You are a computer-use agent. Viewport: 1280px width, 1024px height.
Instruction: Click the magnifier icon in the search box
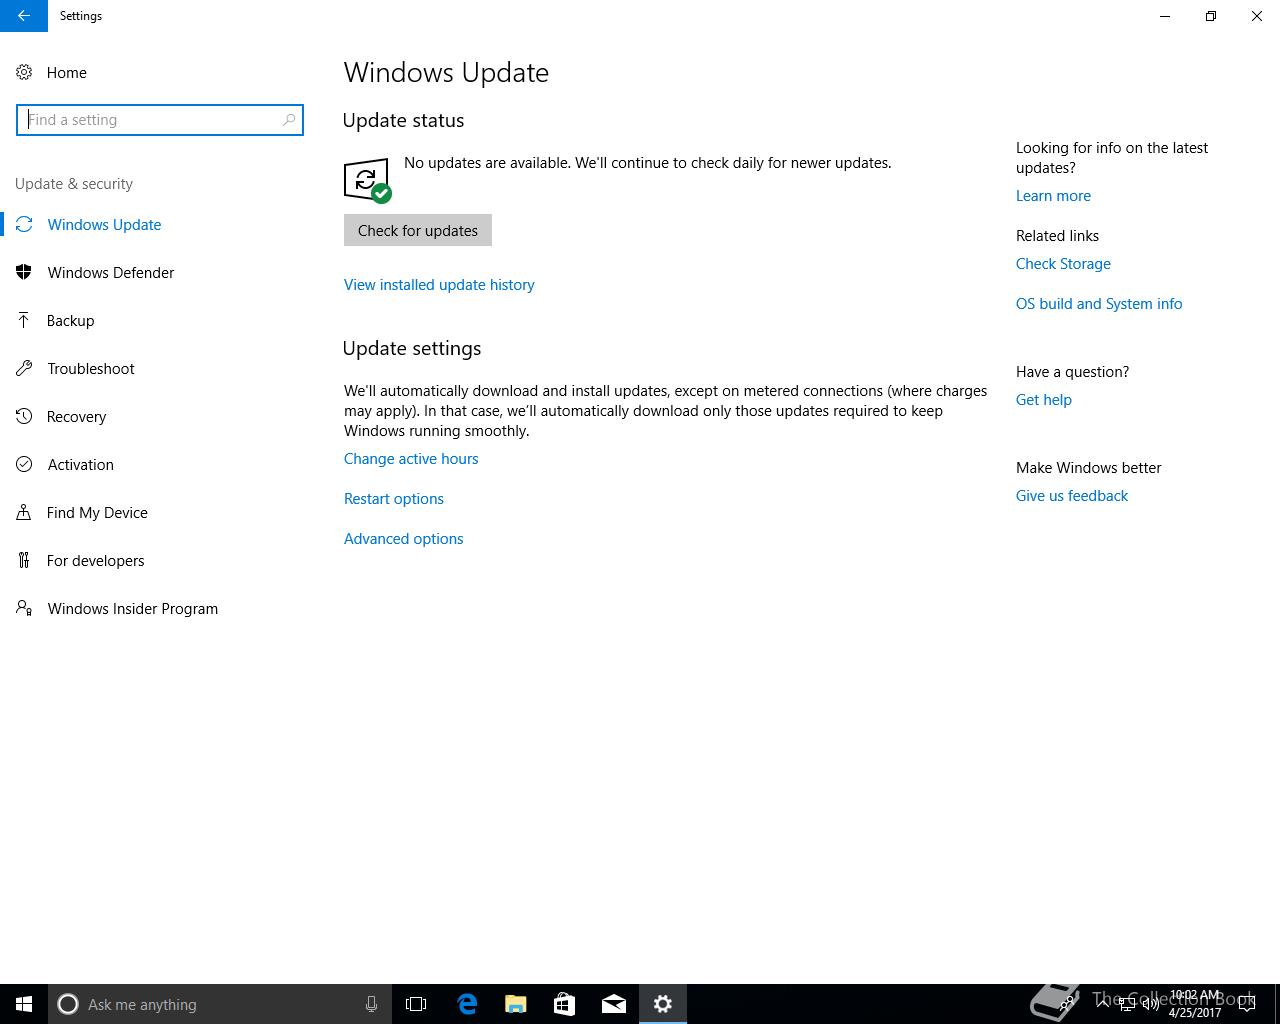(x=289, y=120)
